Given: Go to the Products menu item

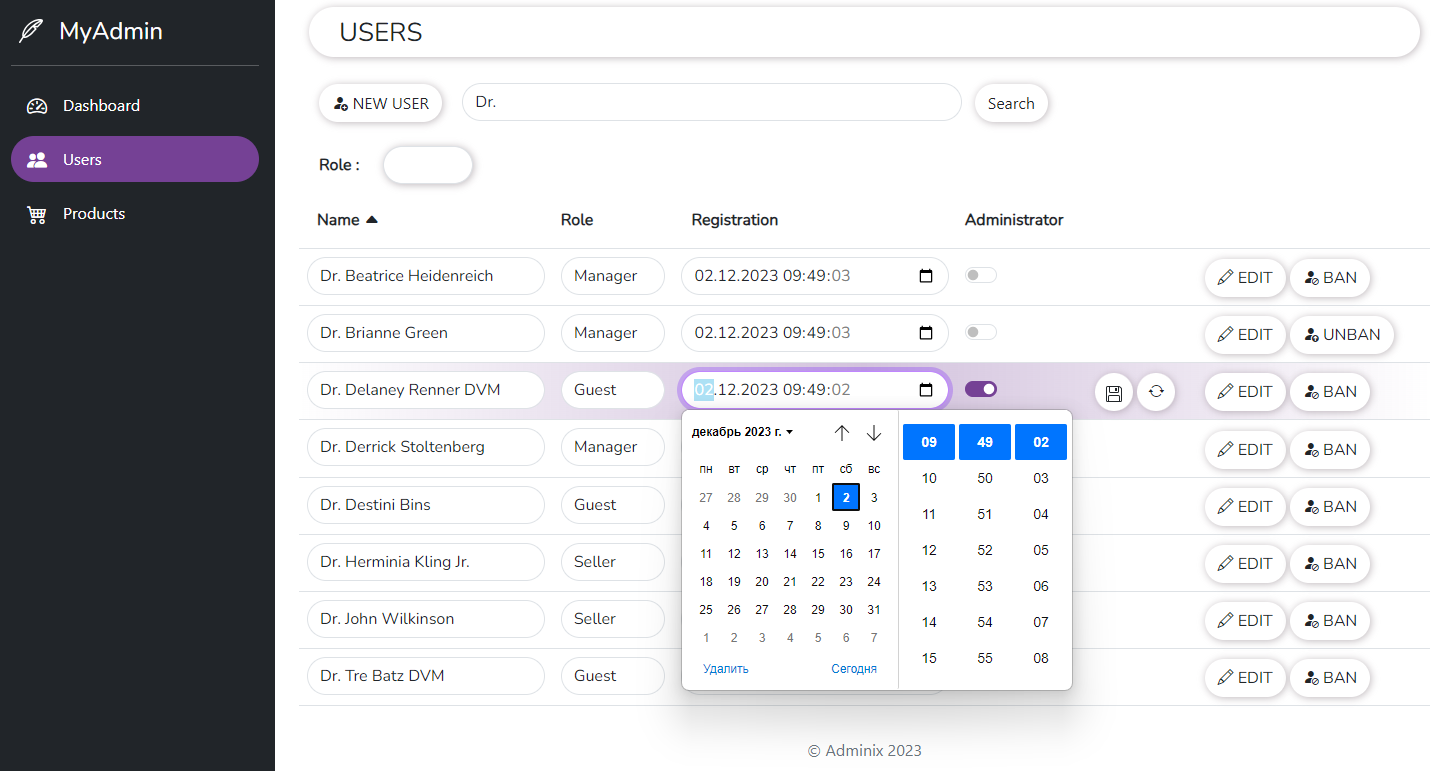Looking at the screenshot, I should click(x=135, y=214).
